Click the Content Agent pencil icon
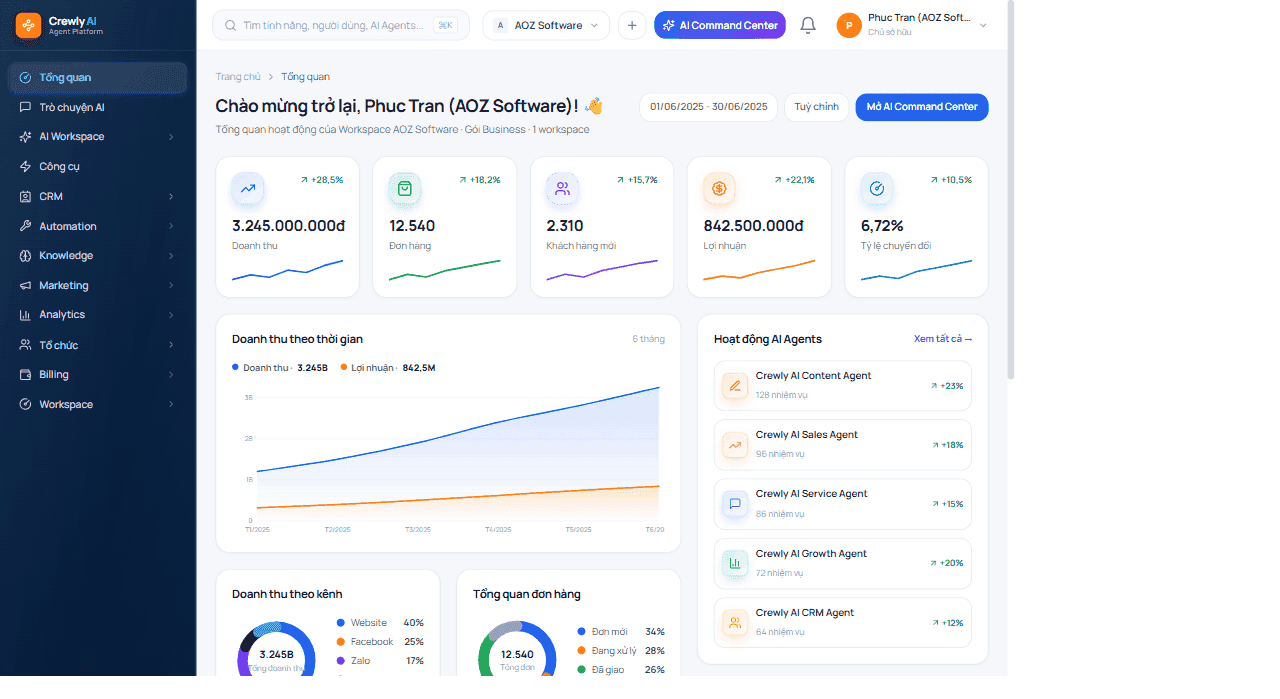This screenshot has height=699, width=1280. 735,385
